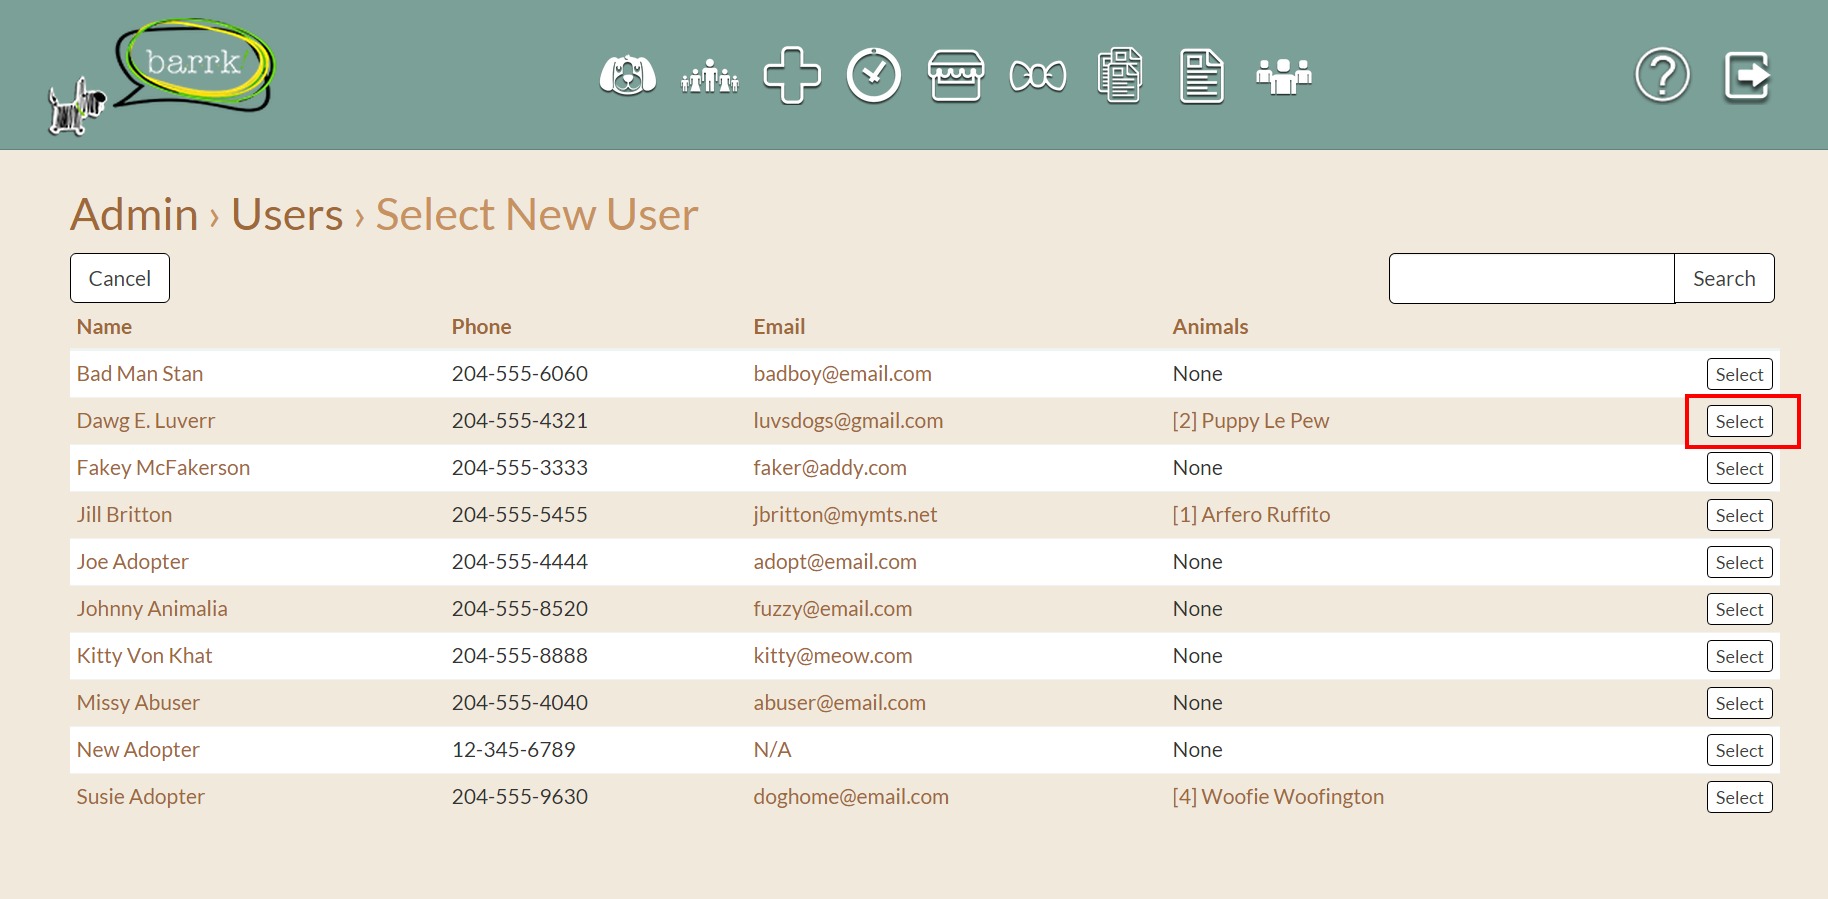This screenshot has height=899, width=1828.
Task: Click phone number 12-345-6789
Action: tap(514, 750)
